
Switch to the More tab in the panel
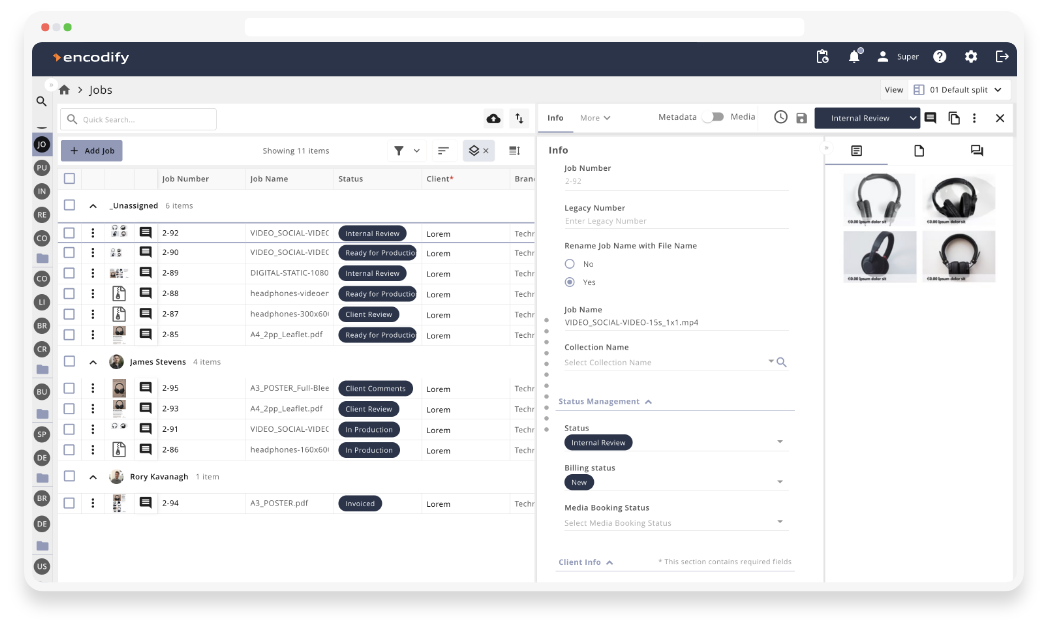coord(591,117)
